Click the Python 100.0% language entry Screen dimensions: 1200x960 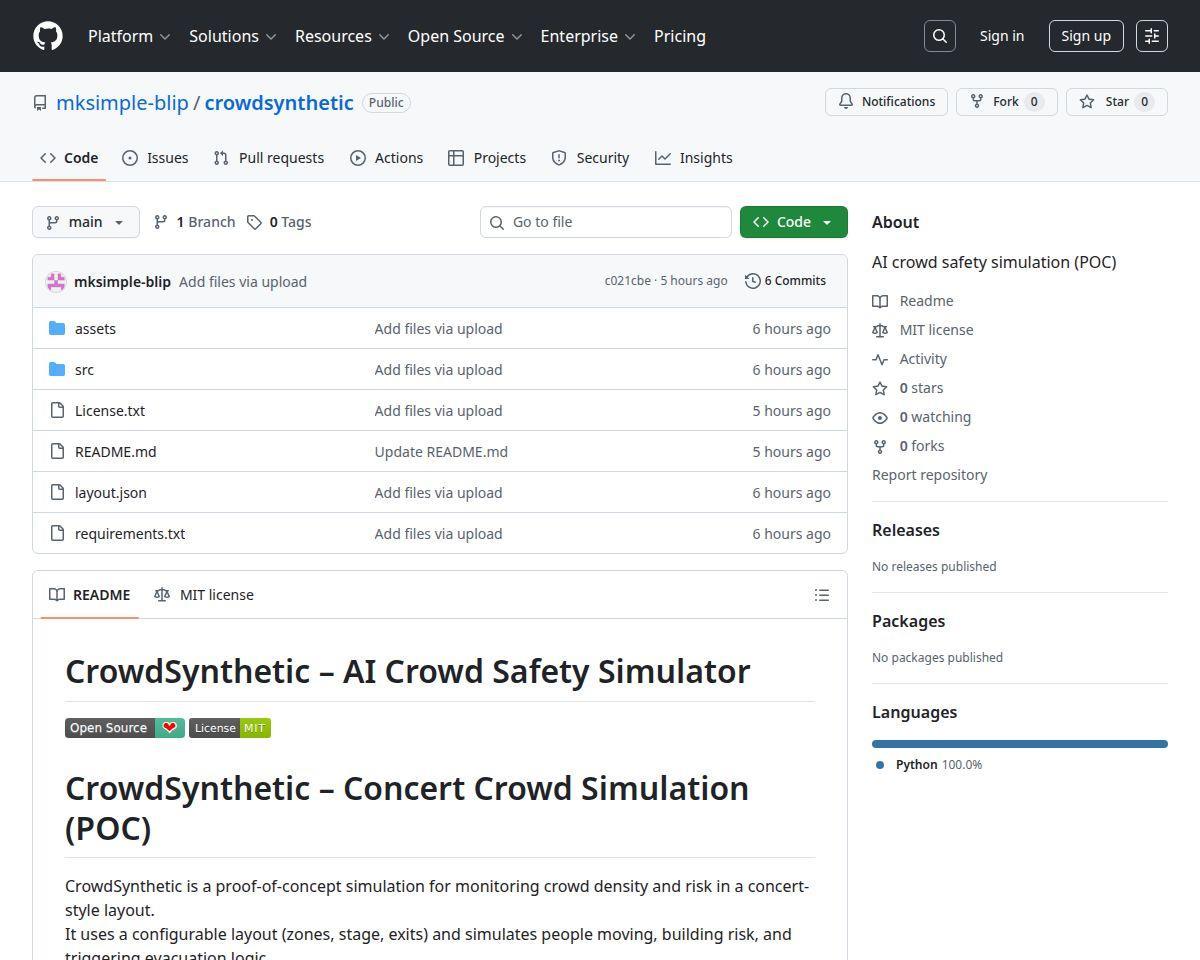pyautogui.click(x=929, y=765)
